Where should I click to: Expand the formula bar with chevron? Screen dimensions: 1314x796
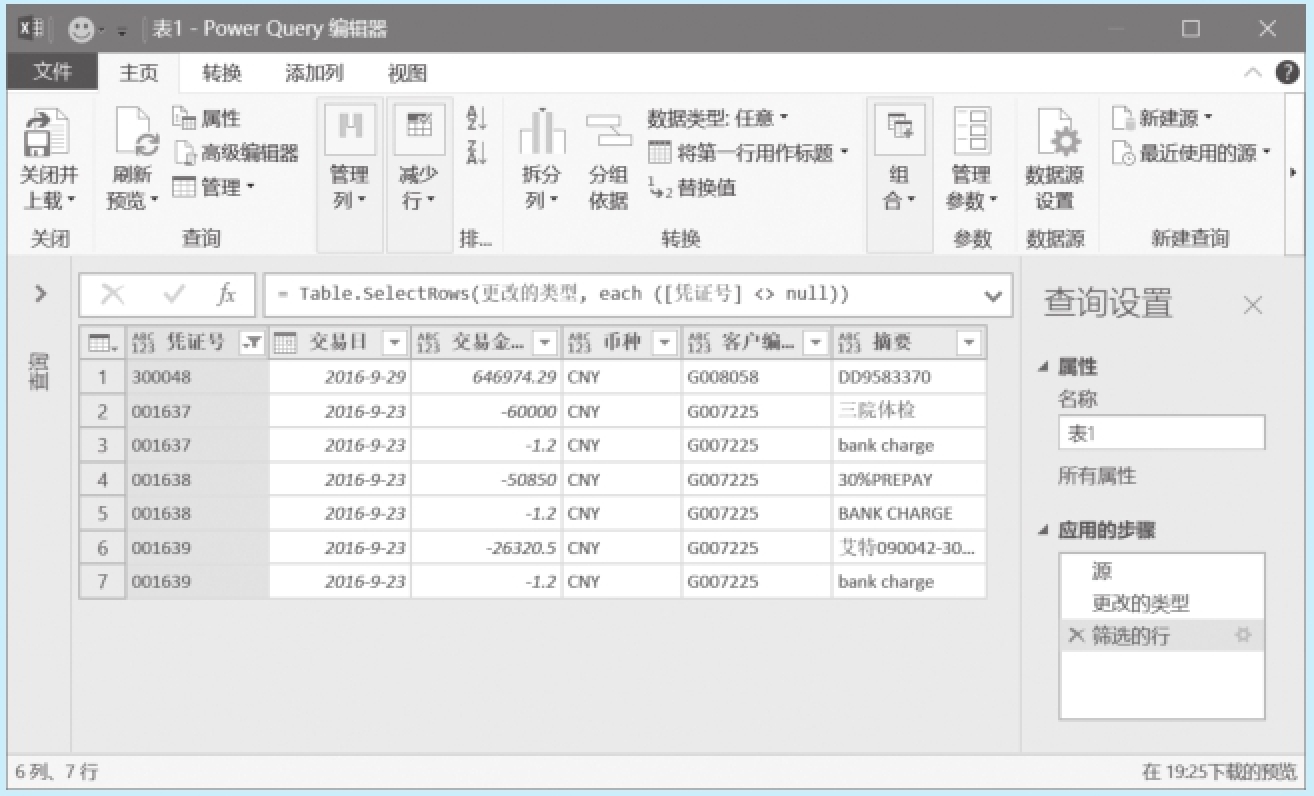[992, 295]
